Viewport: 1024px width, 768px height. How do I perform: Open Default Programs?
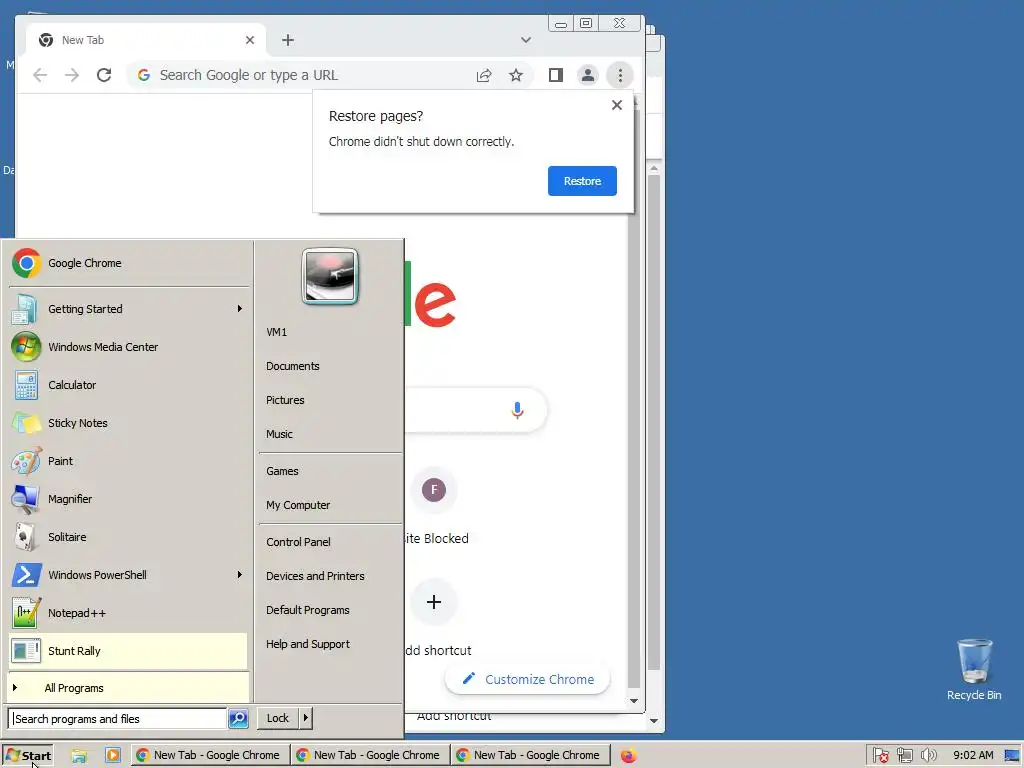(x=330, y=610)
